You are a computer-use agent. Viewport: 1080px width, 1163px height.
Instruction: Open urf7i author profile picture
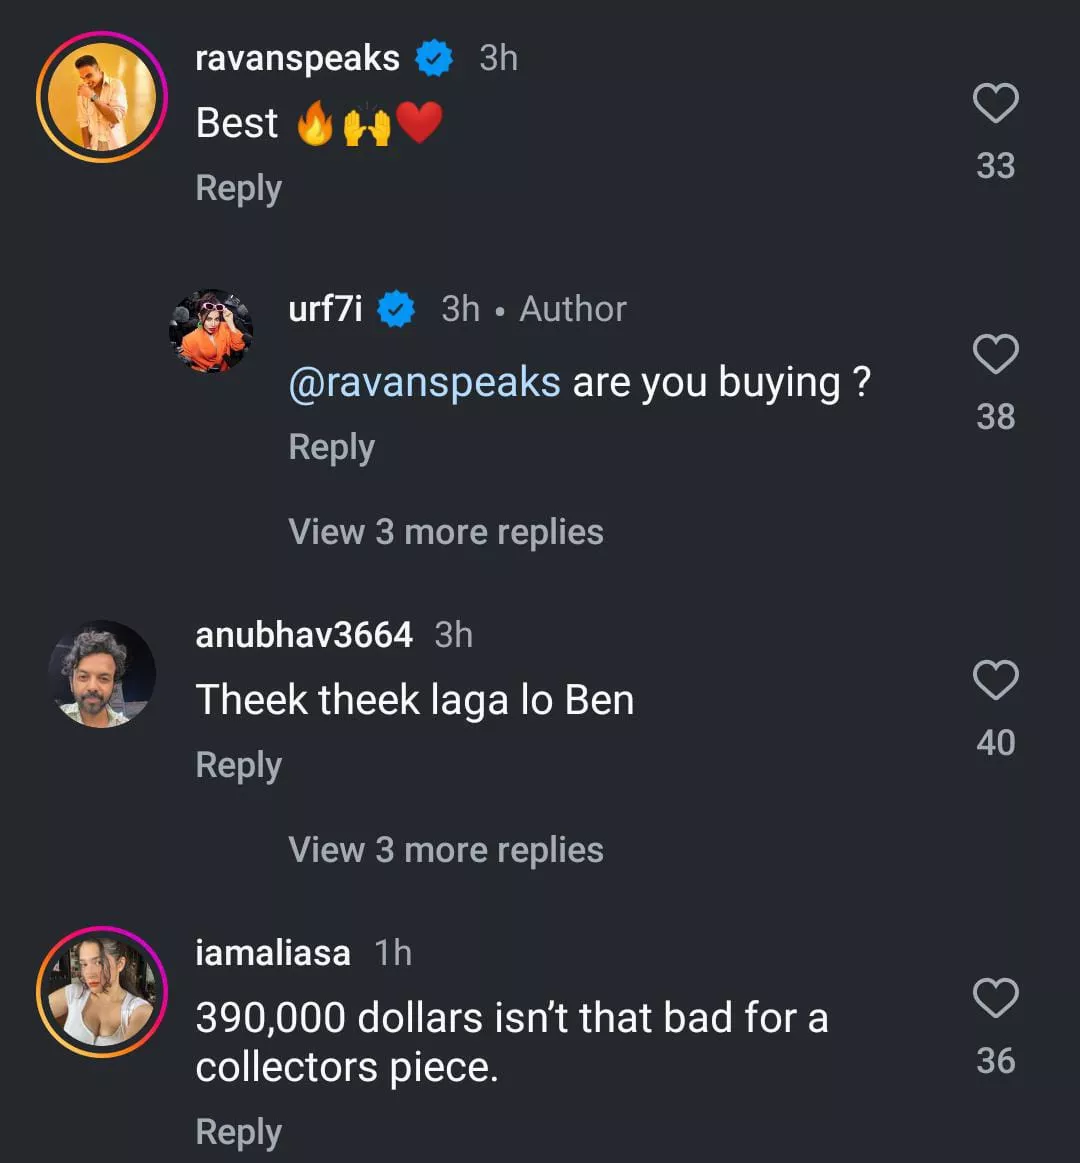coord(210,332)
